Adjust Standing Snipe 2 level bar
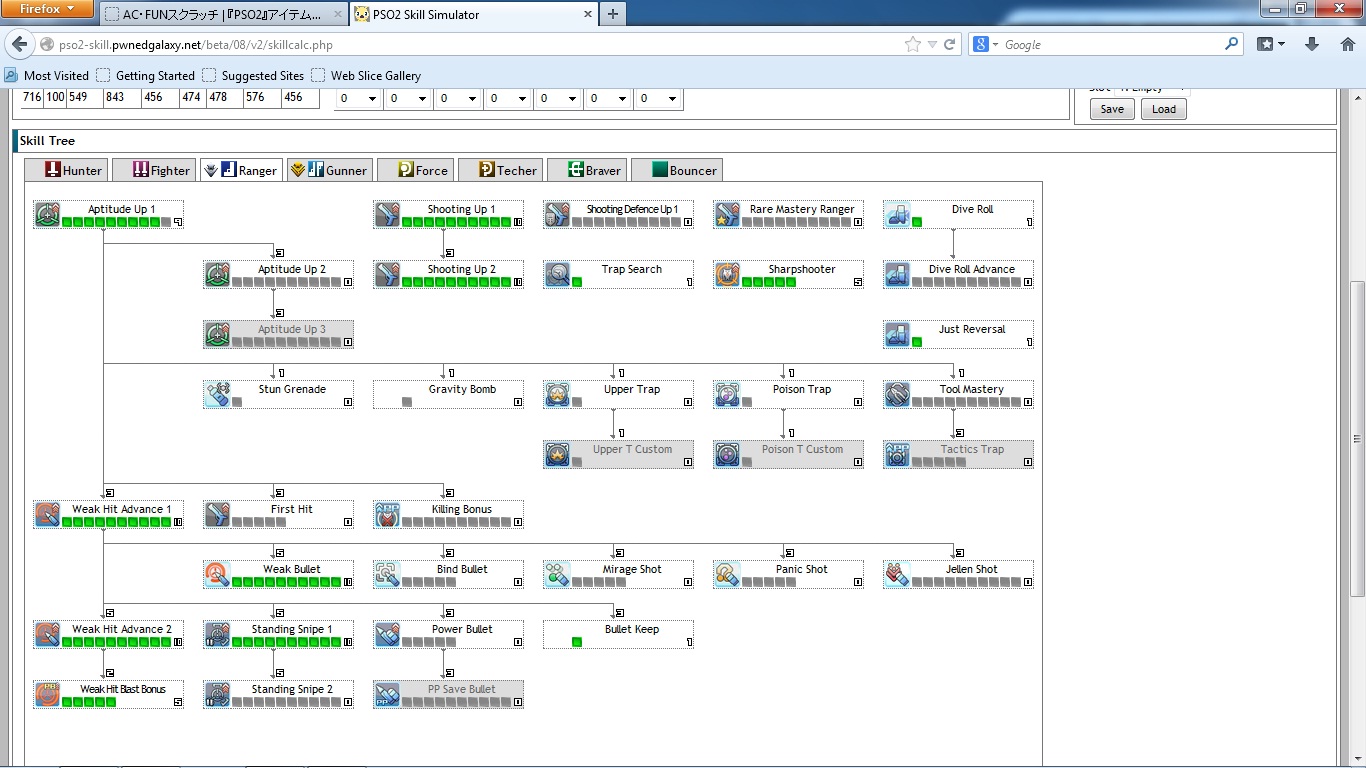 pyautogui.click(x=286, y=702)
